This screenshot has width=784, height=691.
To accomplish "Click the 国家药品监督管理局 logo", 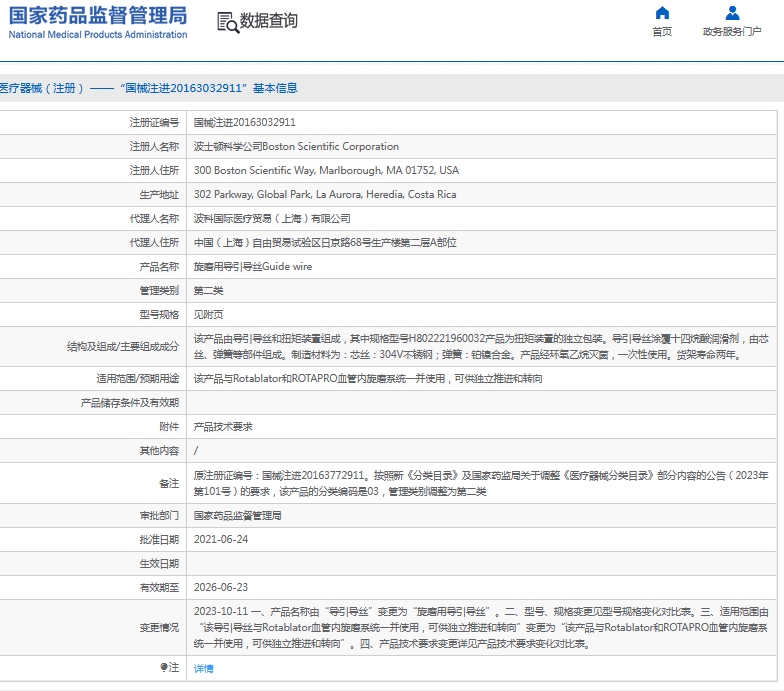I will click(98, 16).
